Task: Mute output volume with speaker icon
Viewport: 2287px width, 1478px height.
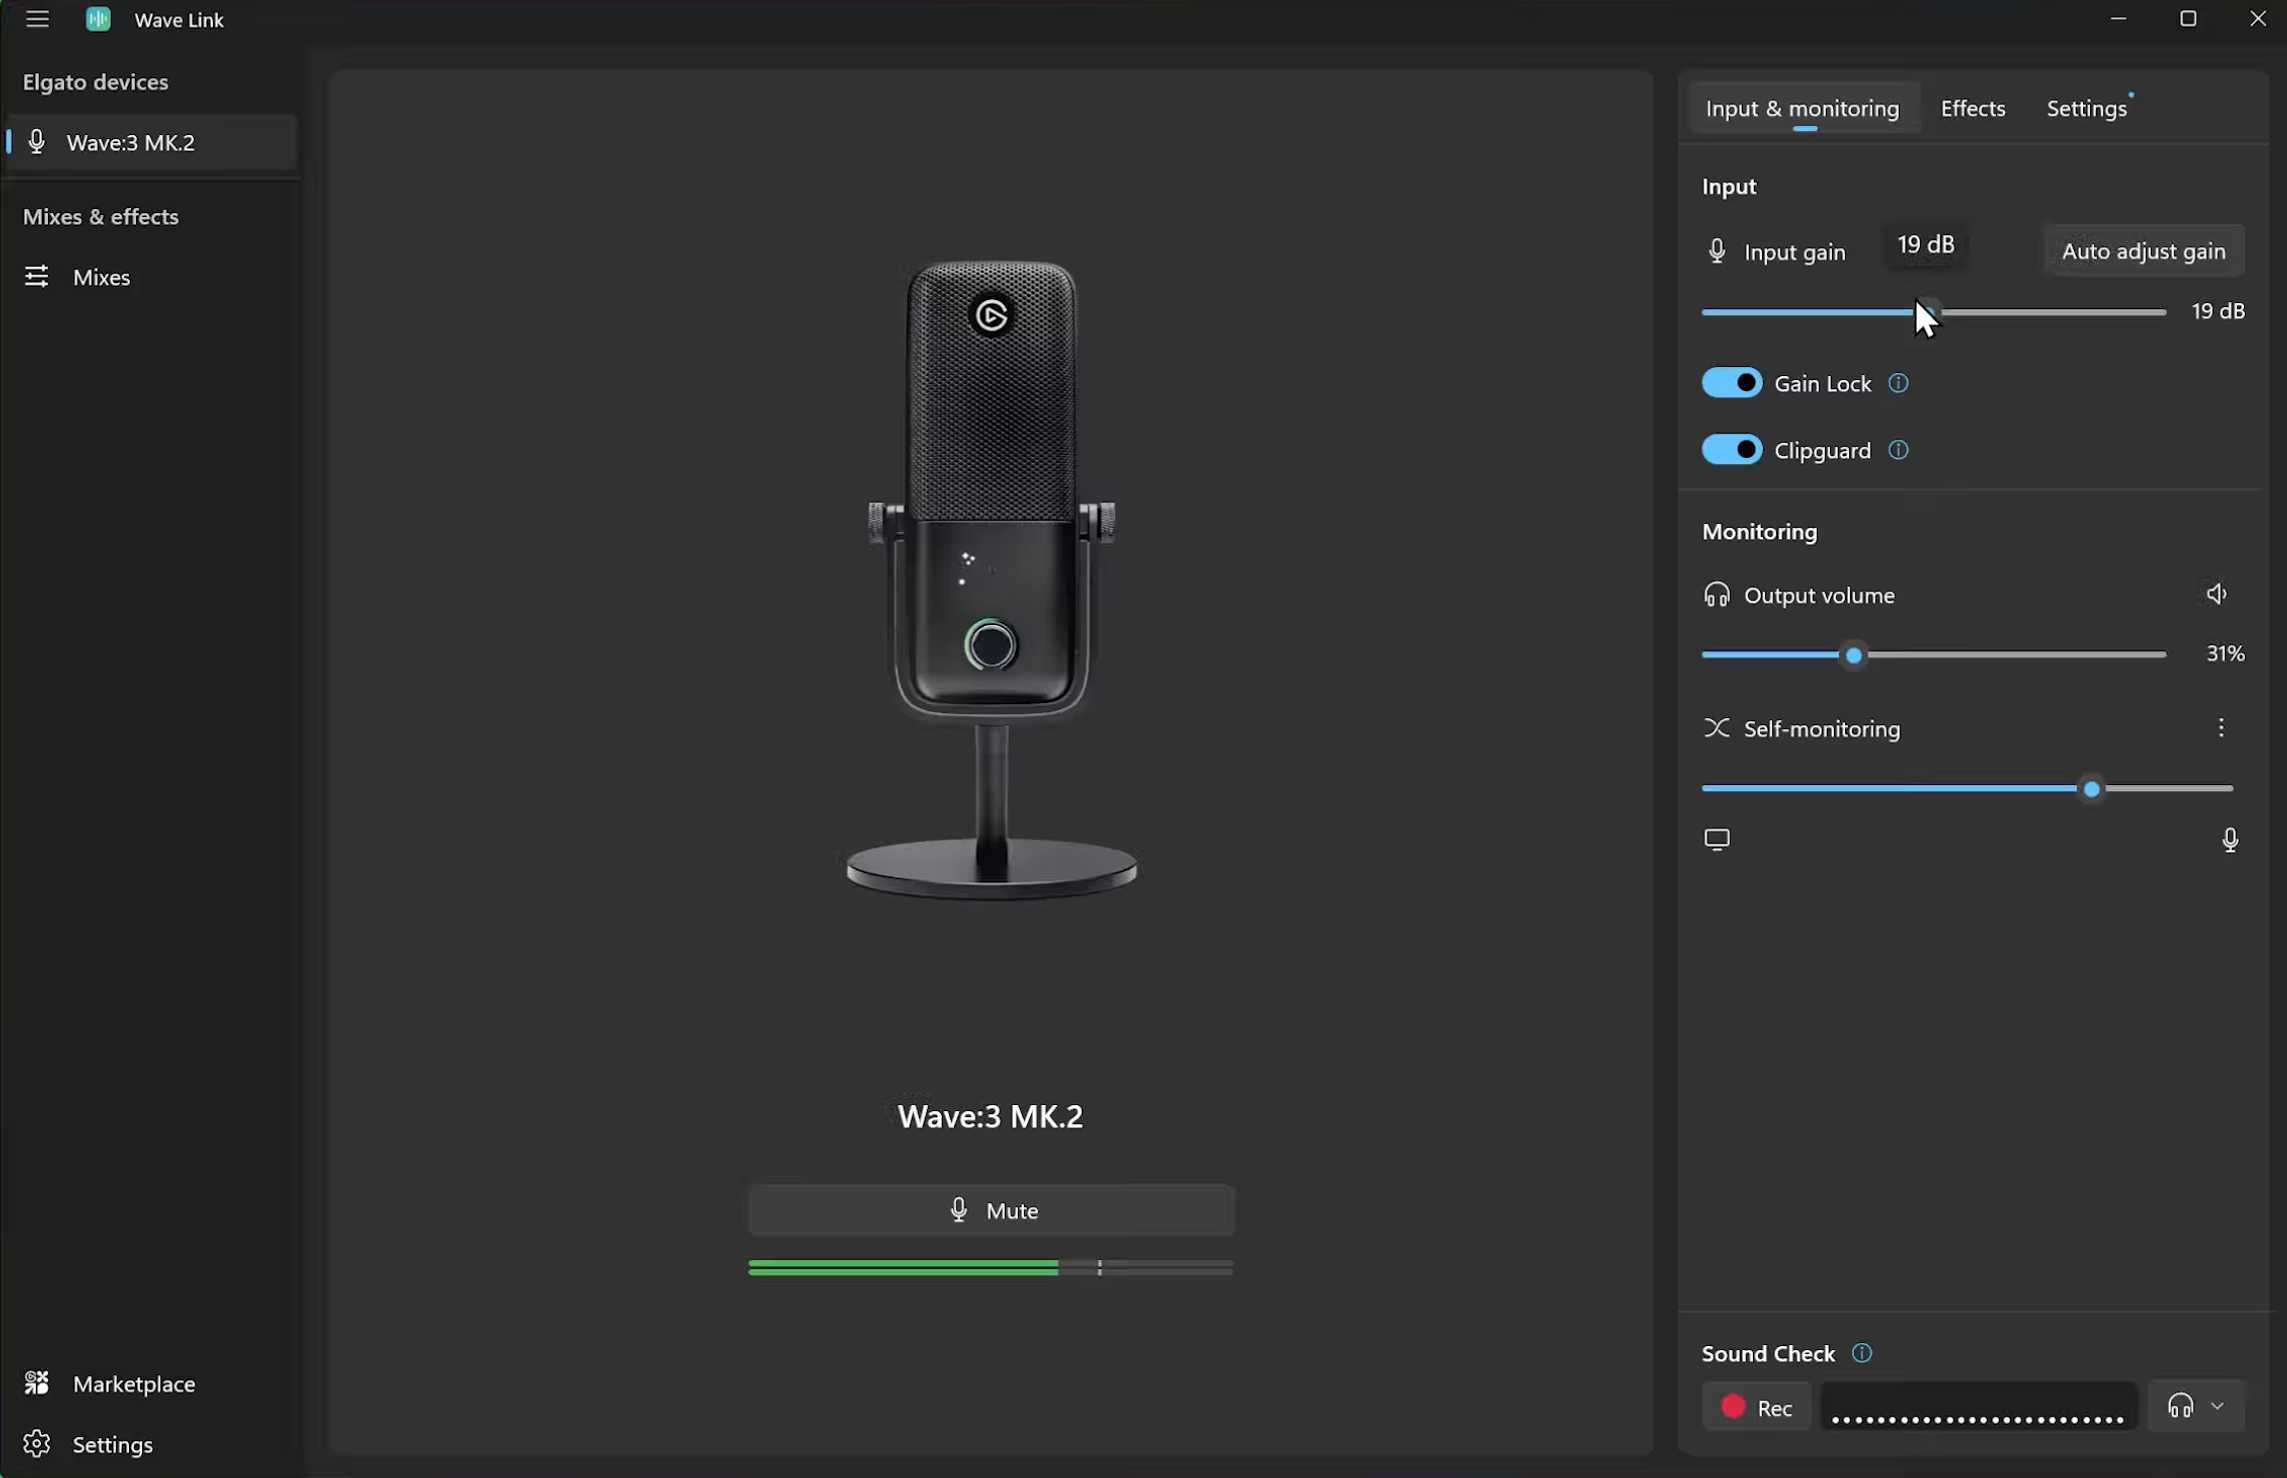Action: pos(2217,594)
